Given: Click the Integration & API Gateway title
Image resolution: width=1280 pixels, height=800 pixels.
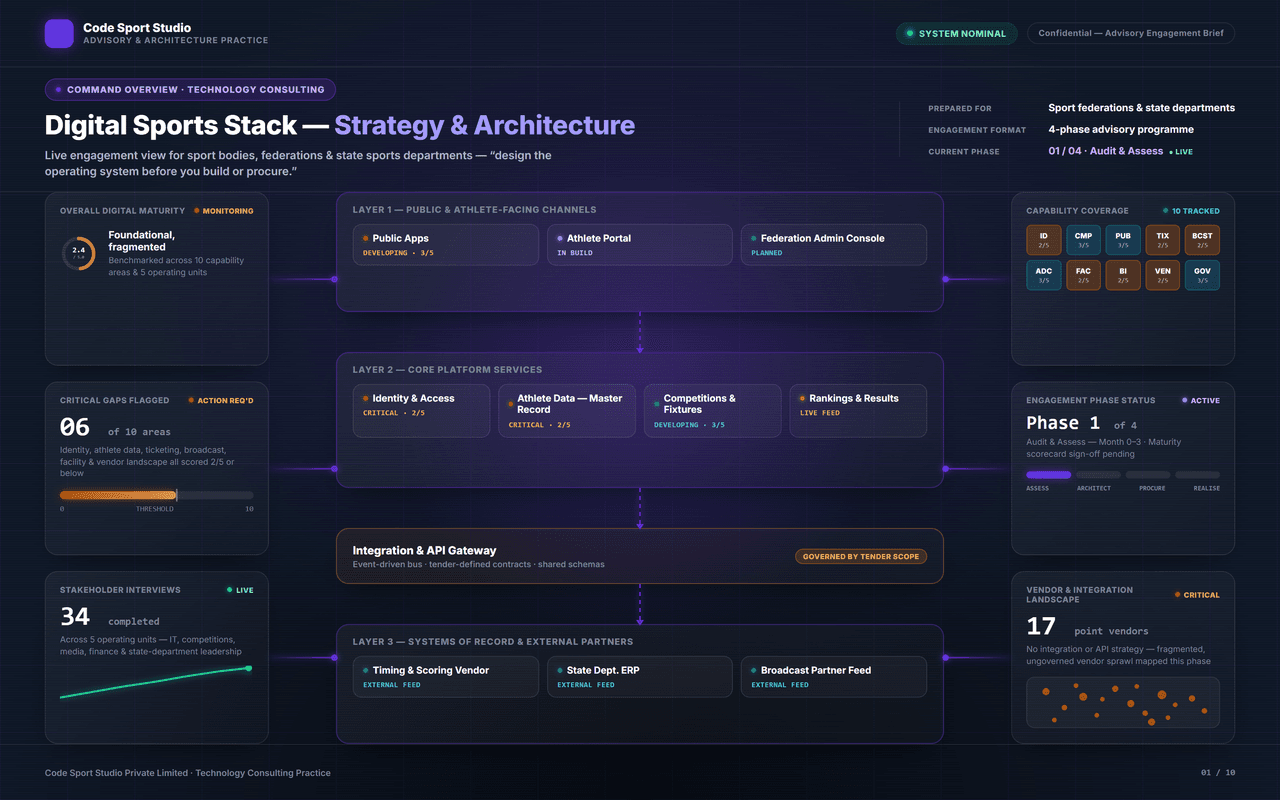Looking at the screenshot, I should pyautogui.click(x=424, y=551).
